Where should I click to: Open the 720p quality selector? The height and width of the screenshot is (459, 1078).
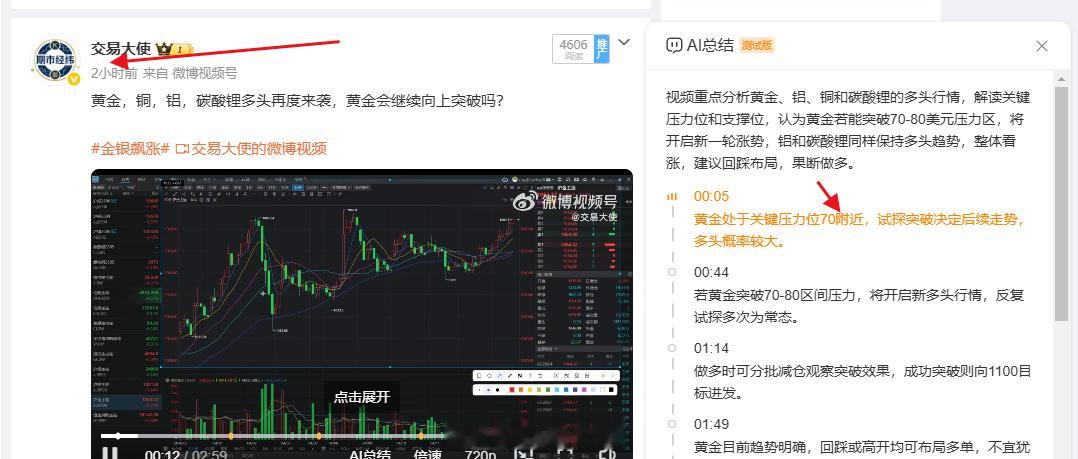coord(481,455)
